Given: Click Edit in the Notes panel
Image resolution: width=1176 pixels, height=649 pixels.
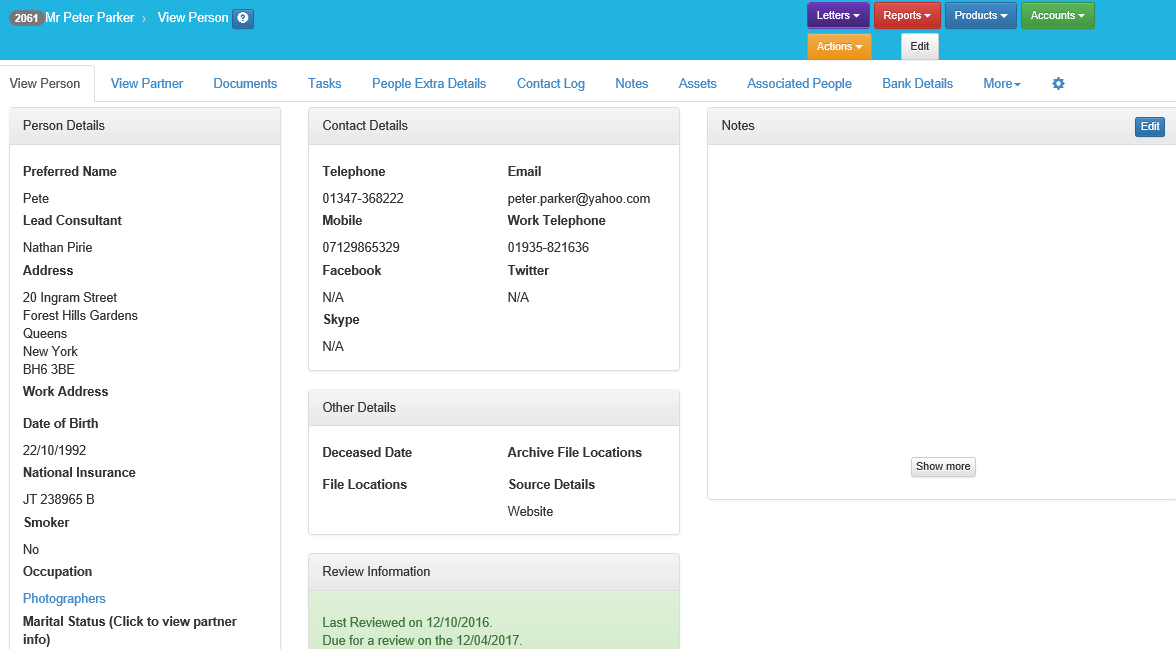Looking at the screenshot, I should click(1150, 127).
